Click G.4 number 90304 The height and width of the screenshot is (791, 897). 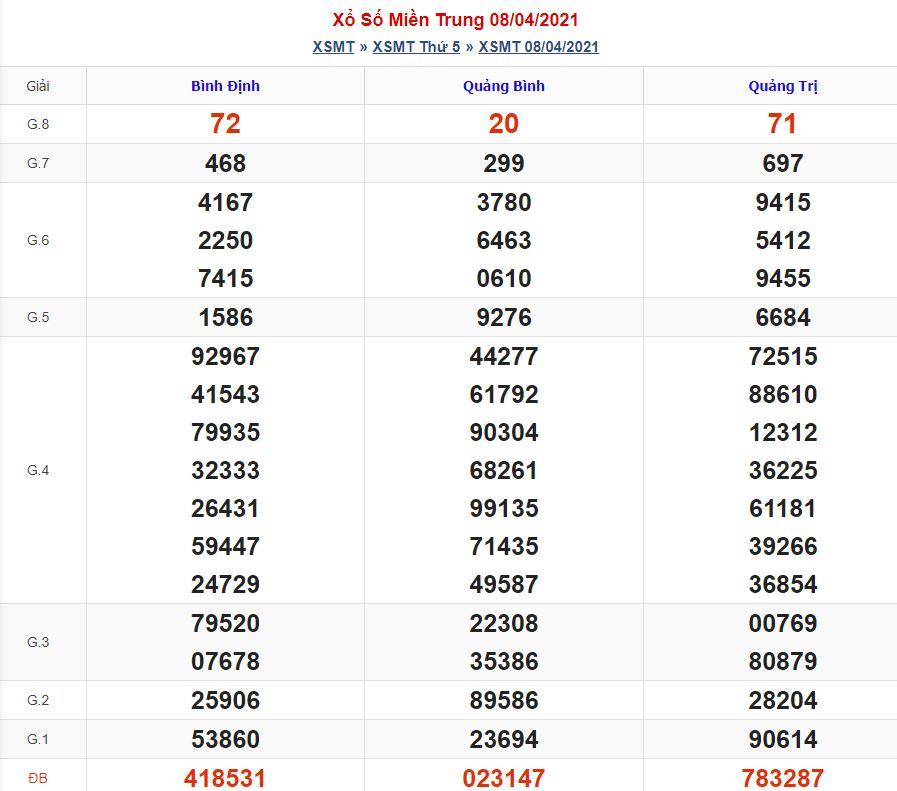(x=504, y=432)
